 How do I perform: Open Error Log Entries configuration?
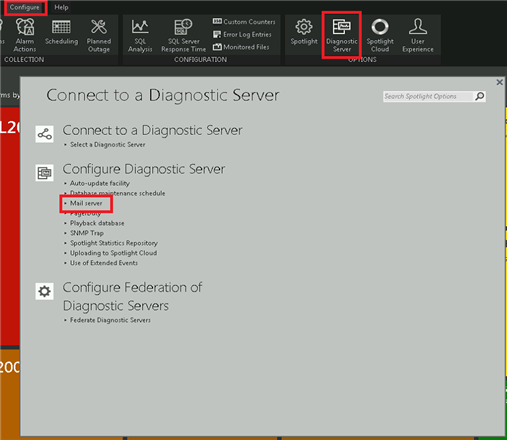pyautogui.click(x=242, y=34)
